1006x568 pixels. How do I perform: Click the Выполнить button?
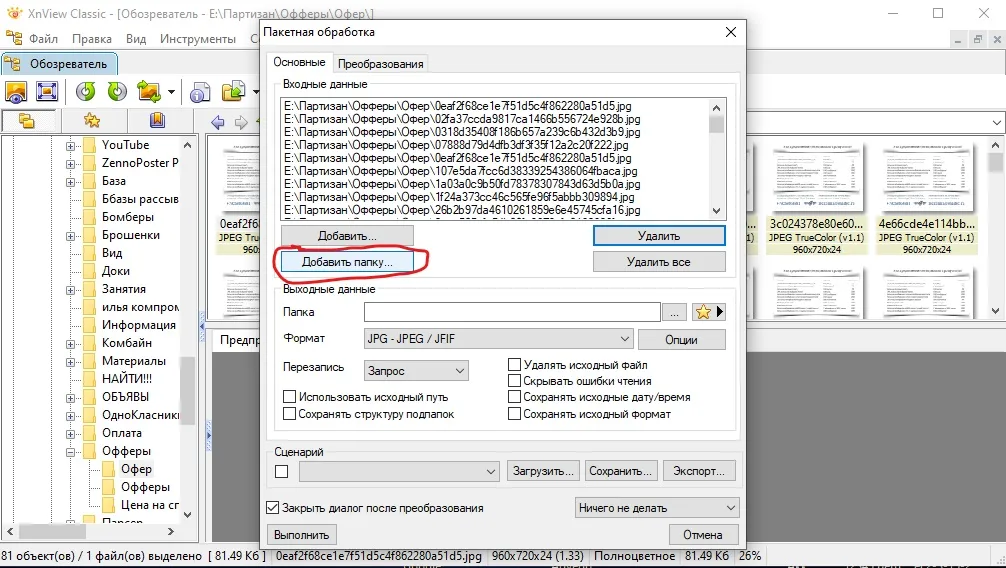pyautogui.click(x=302, y=535)
